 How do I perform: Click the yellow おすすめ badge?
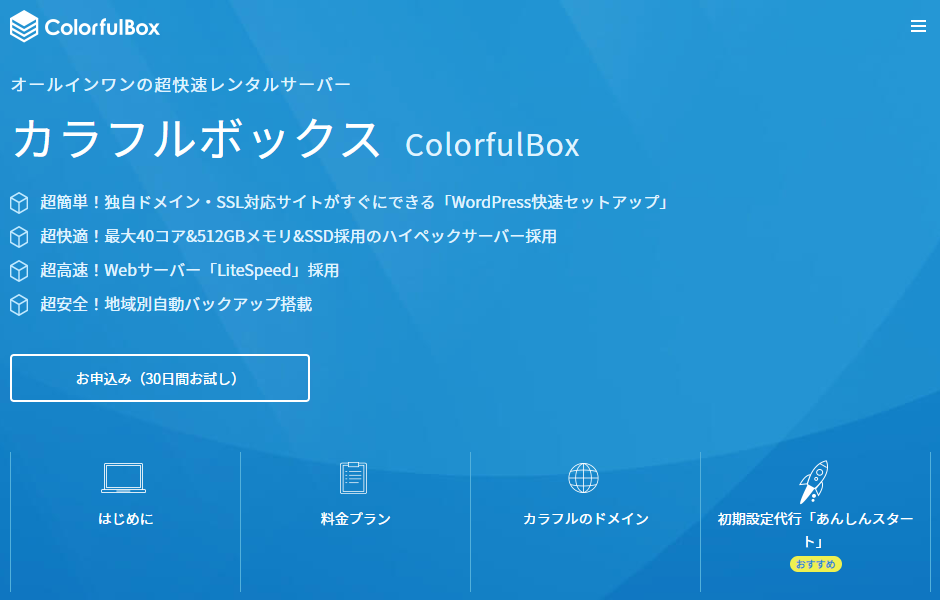815,564
